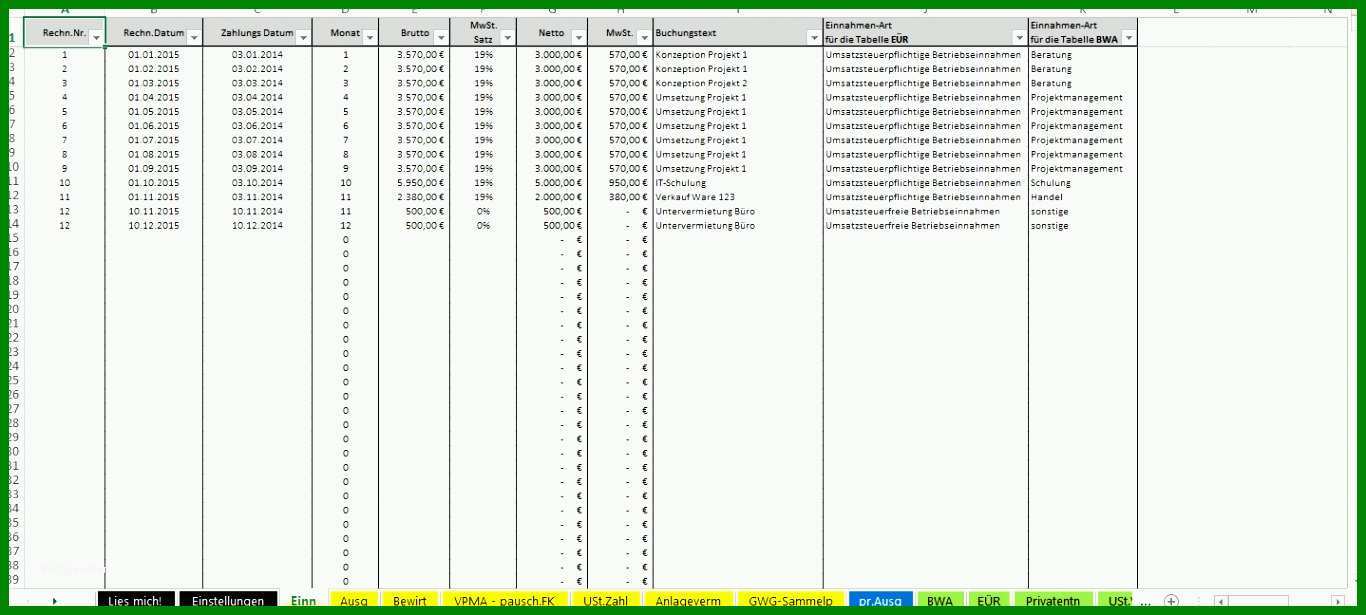Open the Buchungstext filter dropdown
The height and width of the screenshot is (615, 1366).
[814, 38]
